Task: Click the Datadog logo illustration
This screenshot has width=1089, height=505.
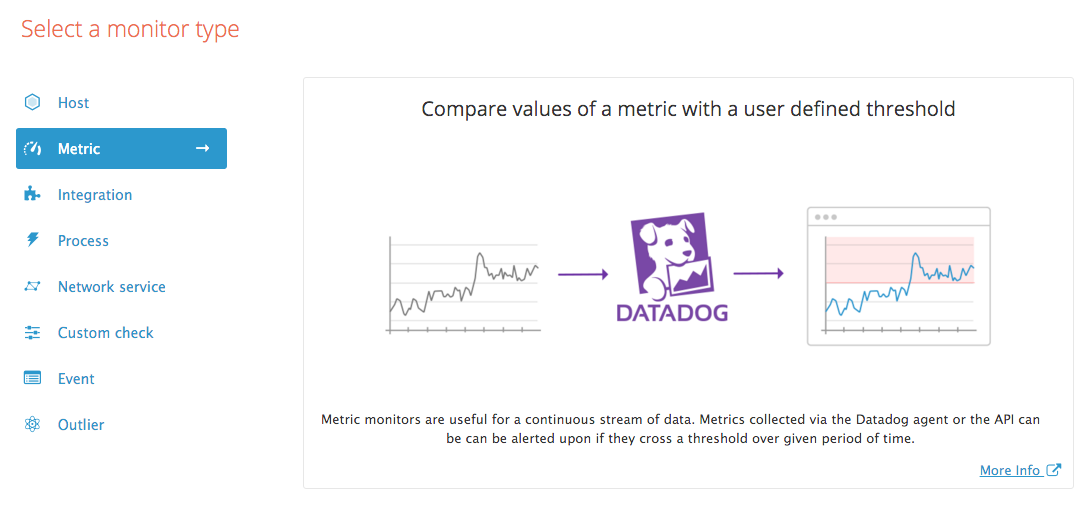Action: 671,270
